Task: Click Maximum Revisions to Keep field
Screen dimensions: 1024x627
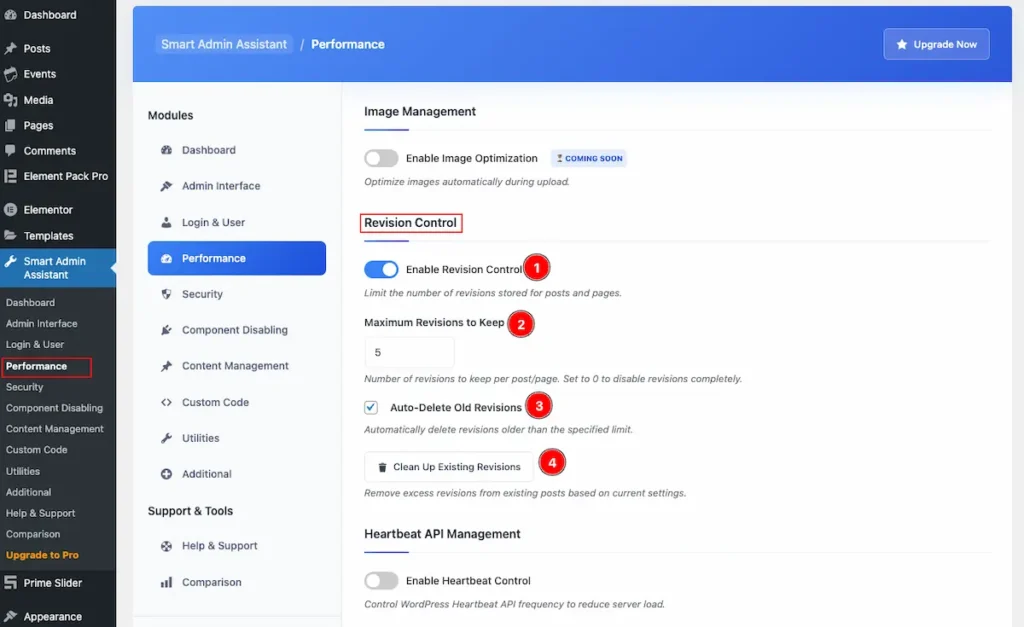Action: (409, 353)
